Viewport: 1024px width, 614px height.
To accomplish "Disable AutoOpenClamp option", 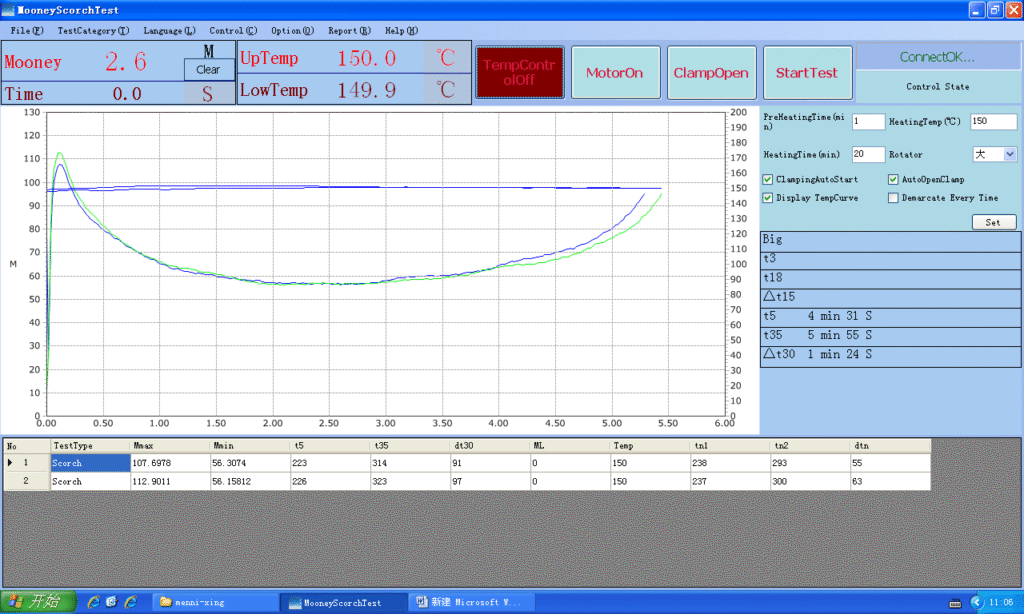I will pyautogui.click(x=893, y=180).
